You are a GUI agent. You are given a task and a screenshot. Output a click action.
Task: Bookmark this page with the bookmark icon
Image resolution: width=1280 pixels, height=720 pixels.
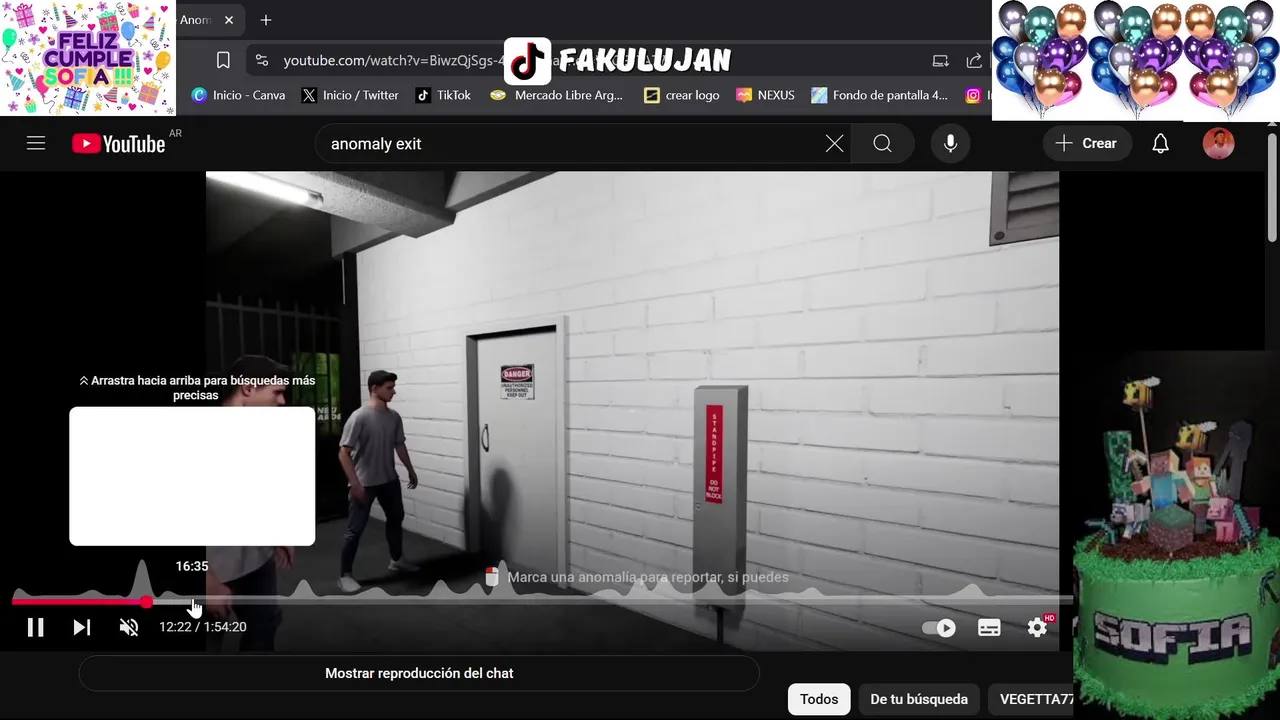tap(223, 60)
